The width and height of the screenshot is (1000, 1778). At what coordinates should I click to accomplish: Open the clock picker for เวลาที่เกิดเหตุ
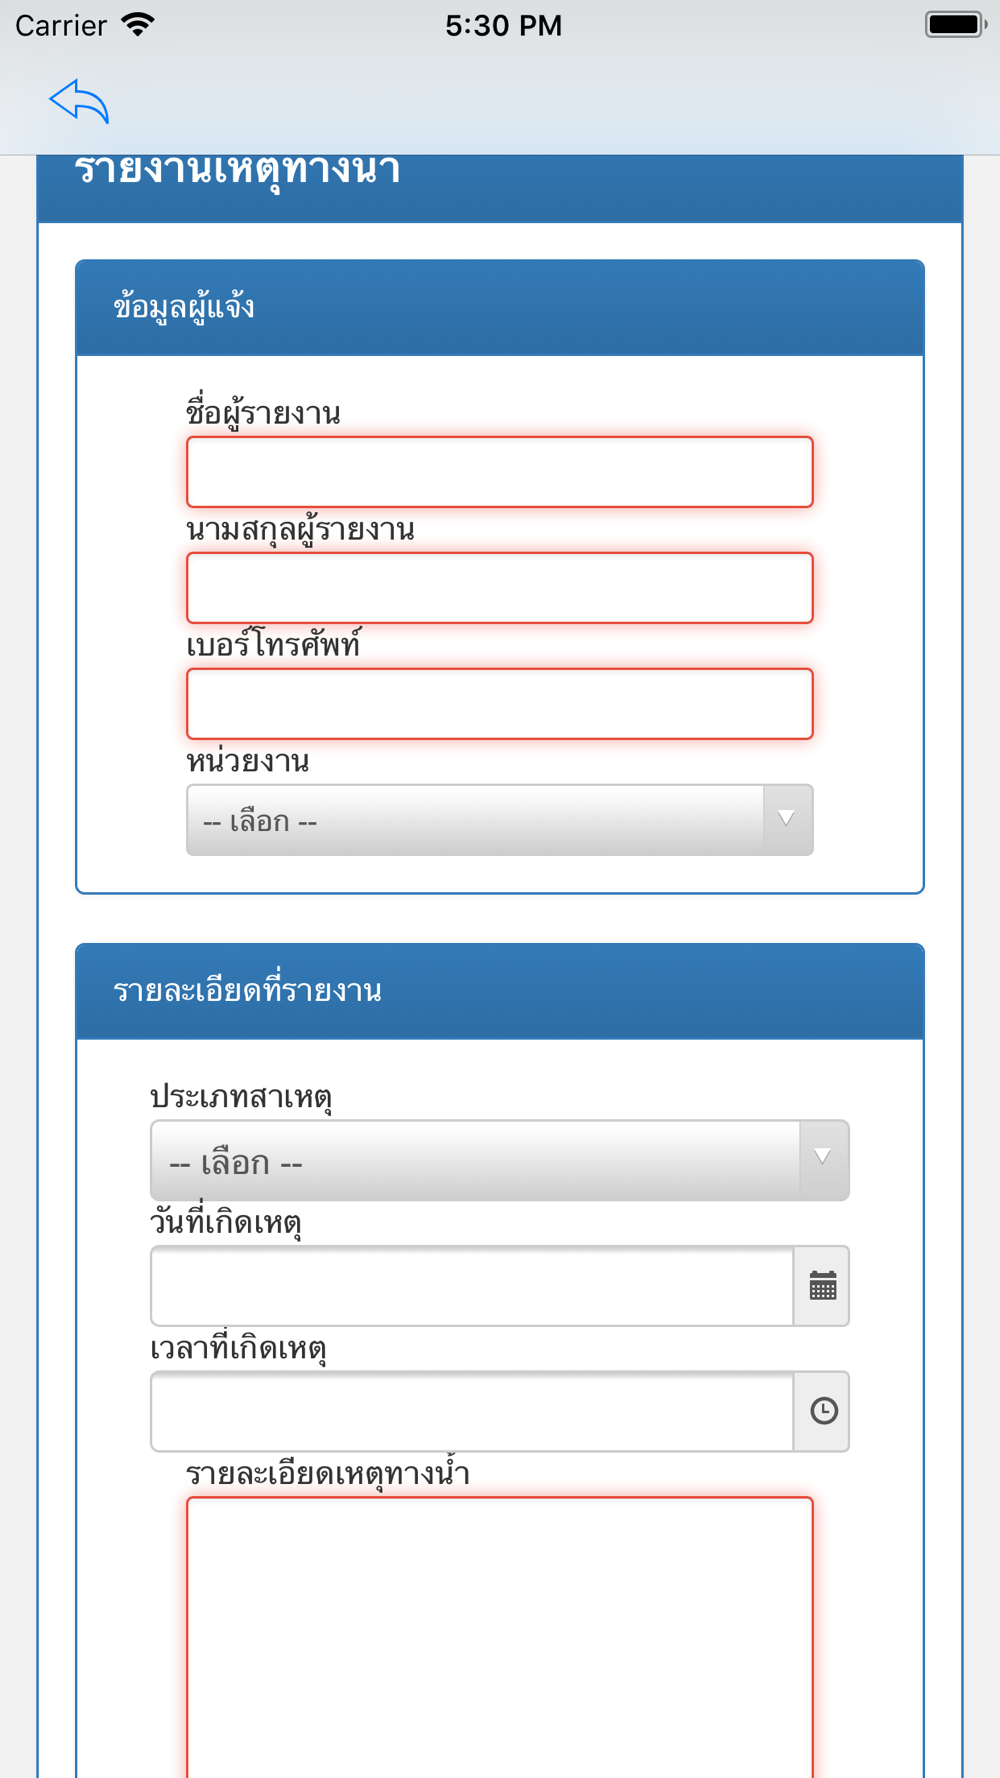click(x=822, y=1411)
